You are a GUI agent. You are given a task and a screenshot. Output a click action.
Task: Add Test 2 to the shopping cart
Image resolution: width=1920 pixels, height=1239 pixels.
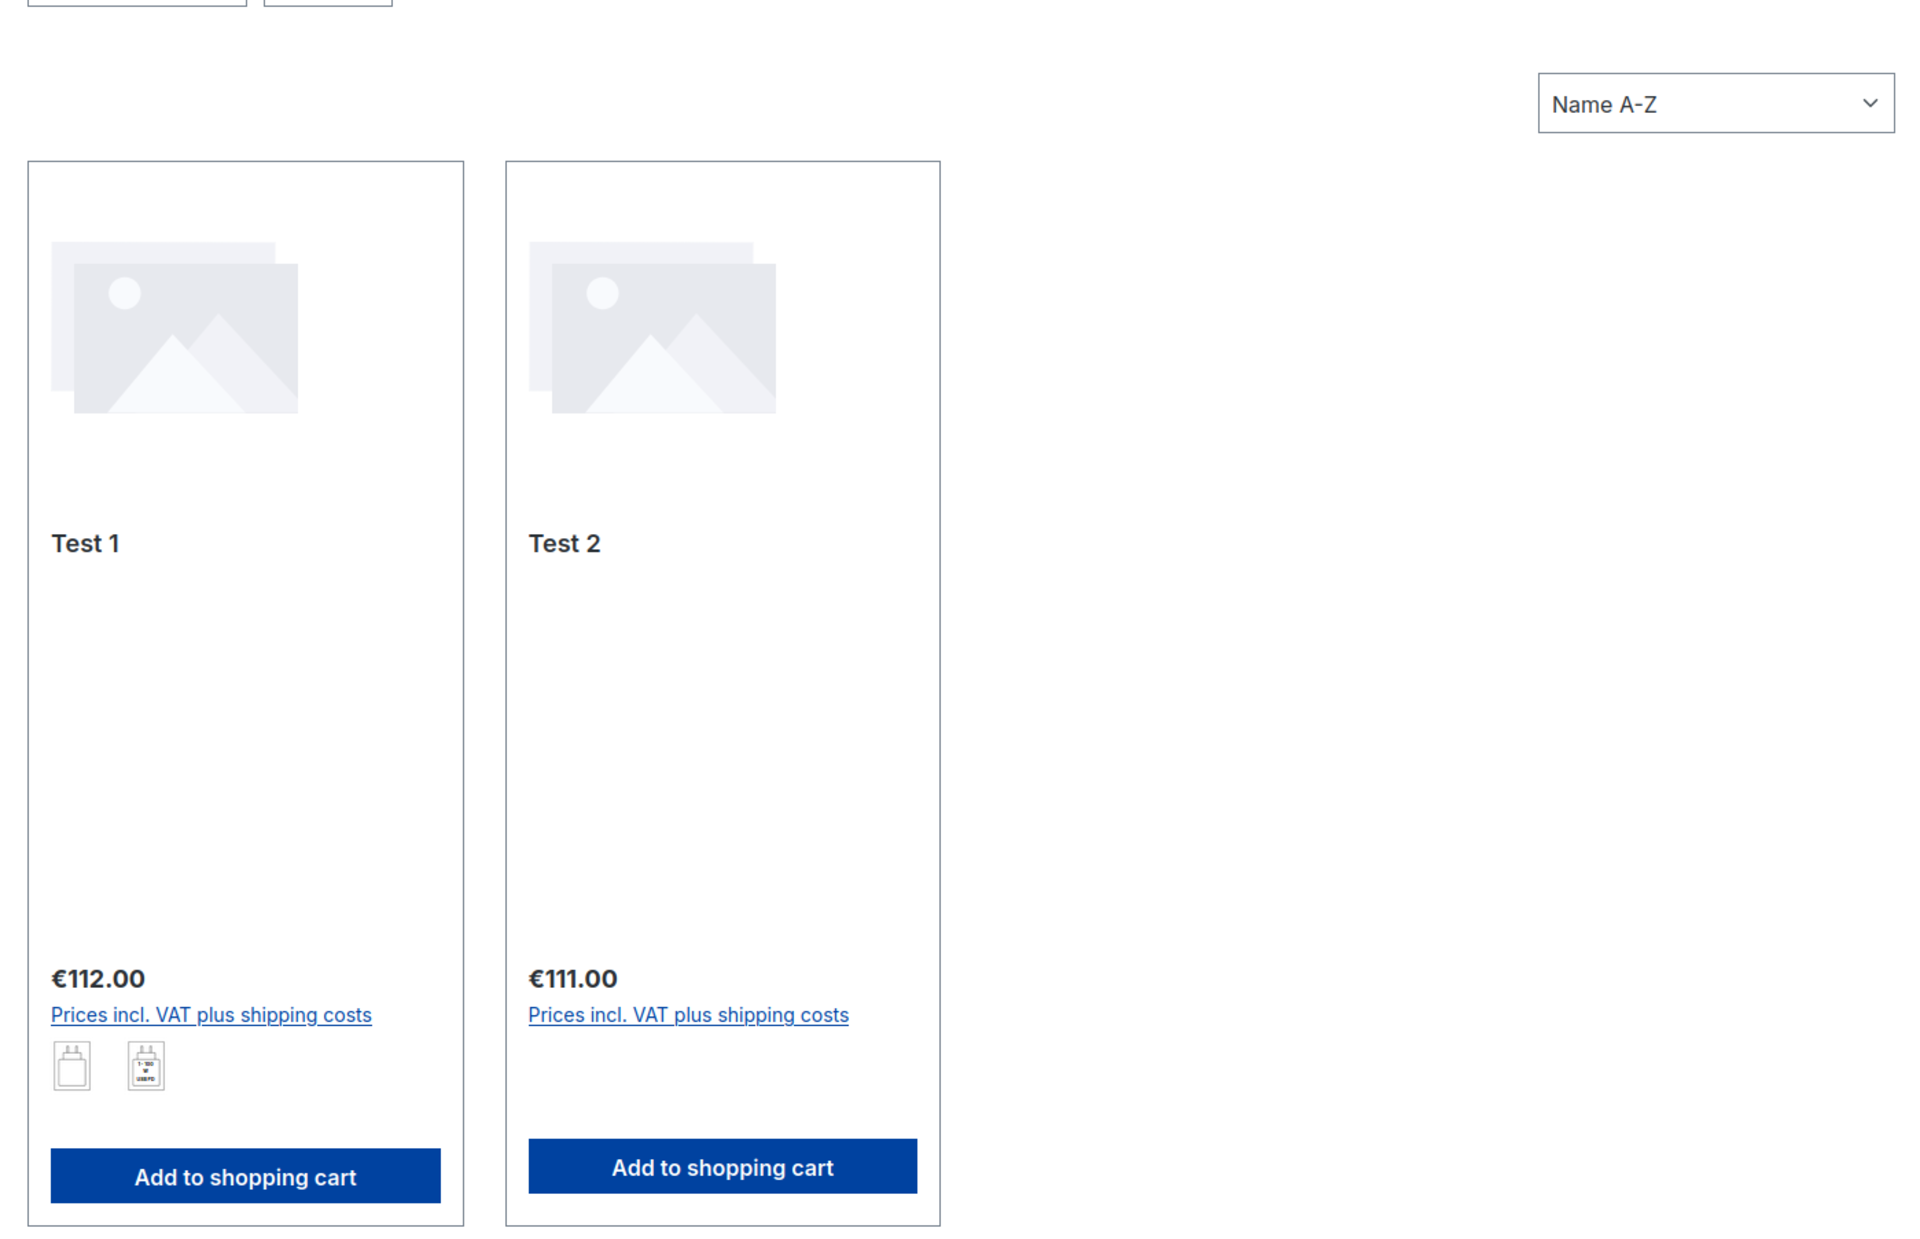[723, 1166]
